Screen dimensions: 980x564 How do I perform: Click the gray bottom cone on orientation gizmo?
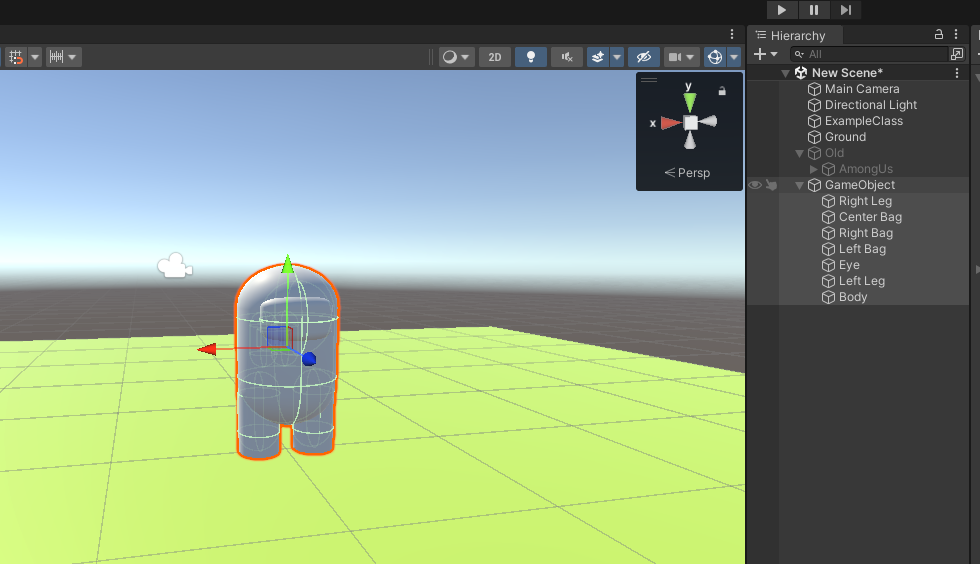coord(689,141)
